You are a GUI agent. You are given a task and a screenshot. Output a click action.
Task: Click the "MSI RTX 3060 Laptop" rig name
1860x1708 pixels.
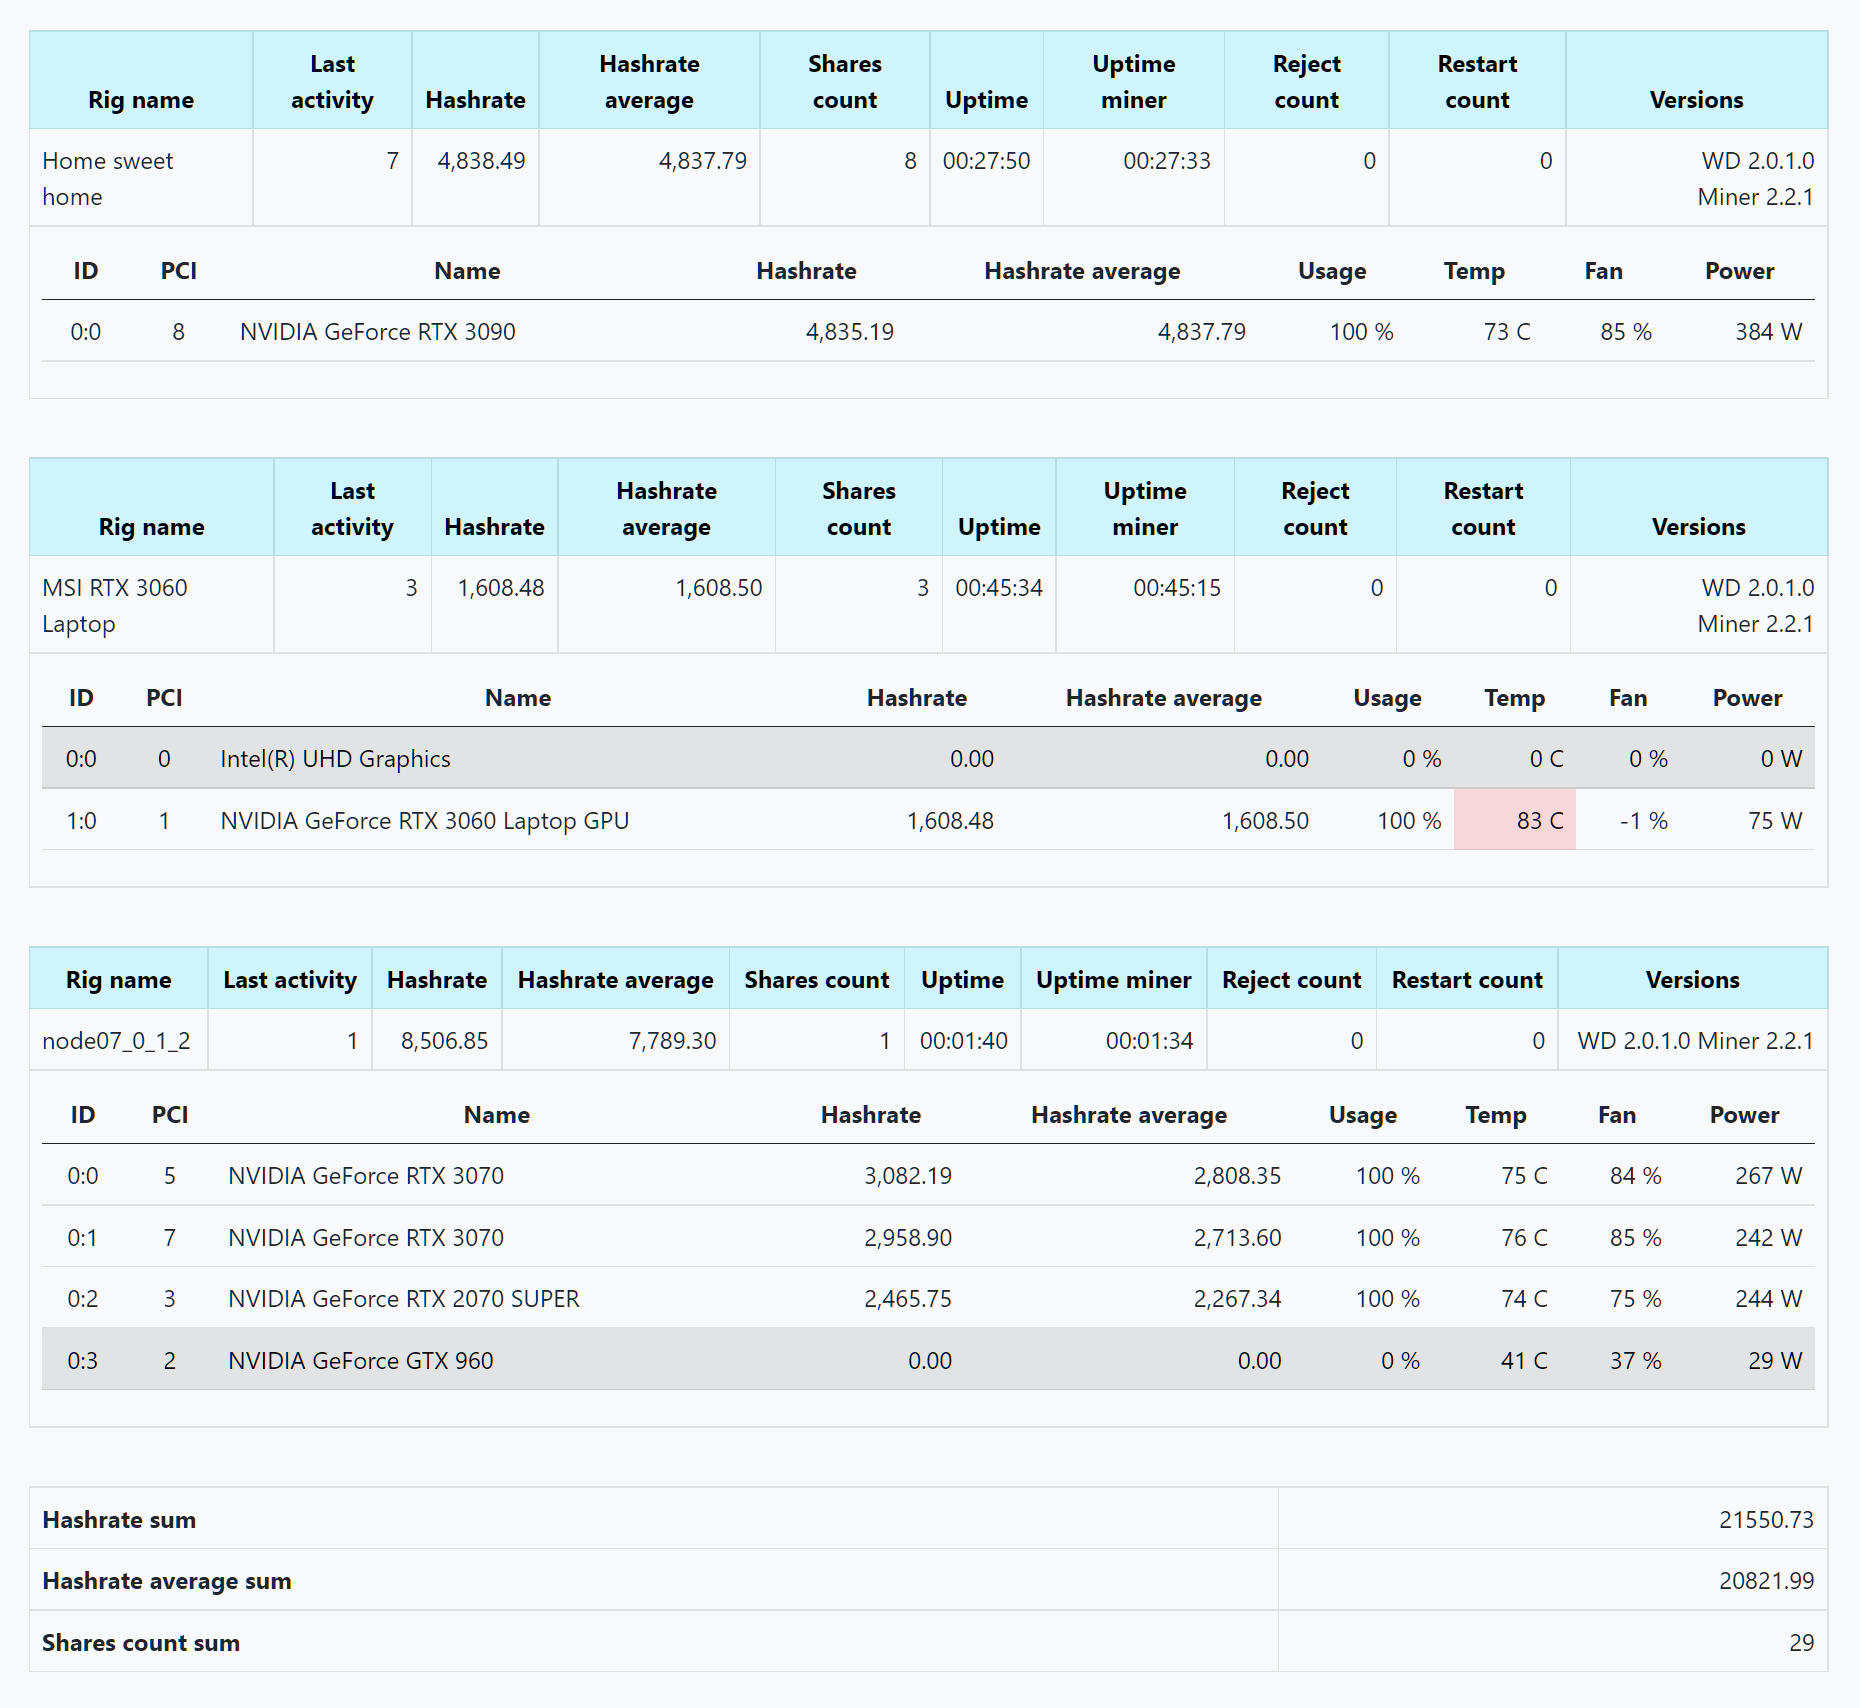coord(114,605)
